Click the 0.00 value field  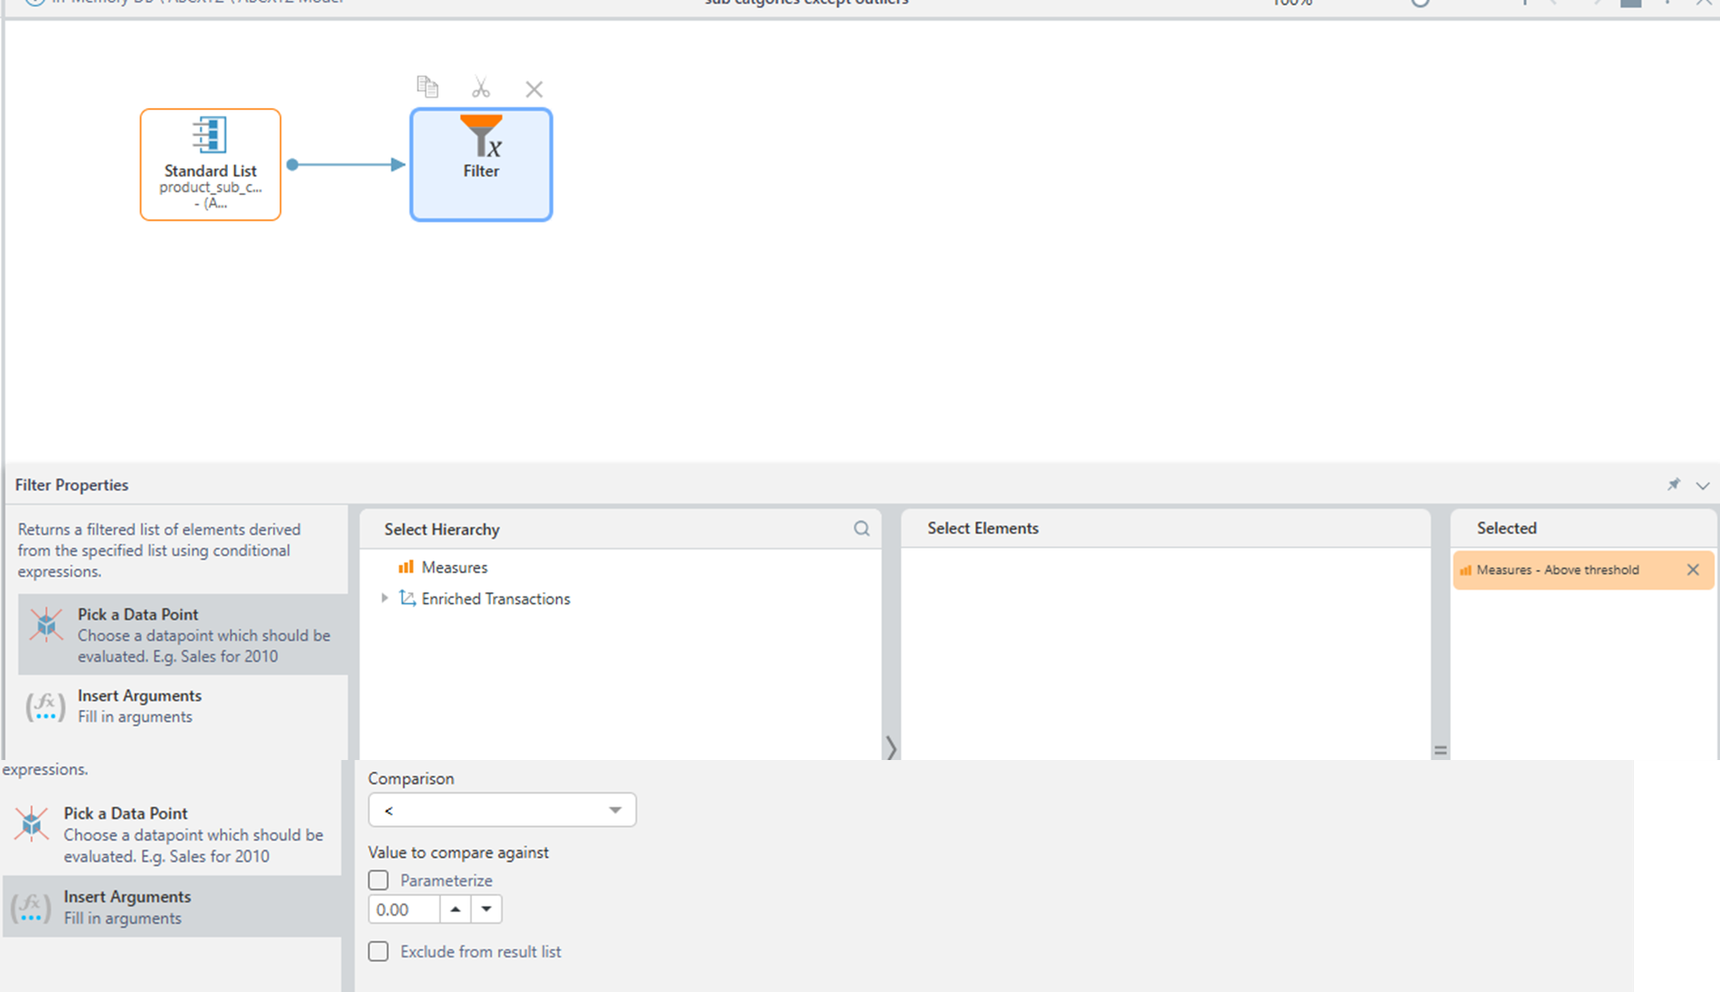tap(404, 909)
